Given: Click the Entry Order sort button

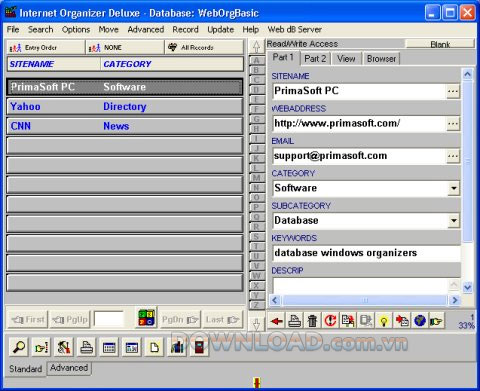Looking at the screenshot, I should pyautogui.click(x=46, y=48).
